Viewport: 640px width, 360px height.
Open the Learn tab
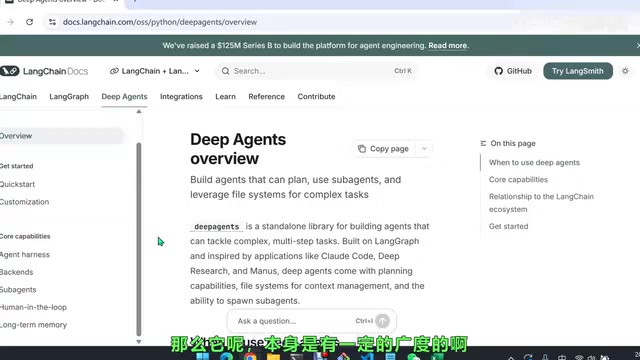point(225,97)
